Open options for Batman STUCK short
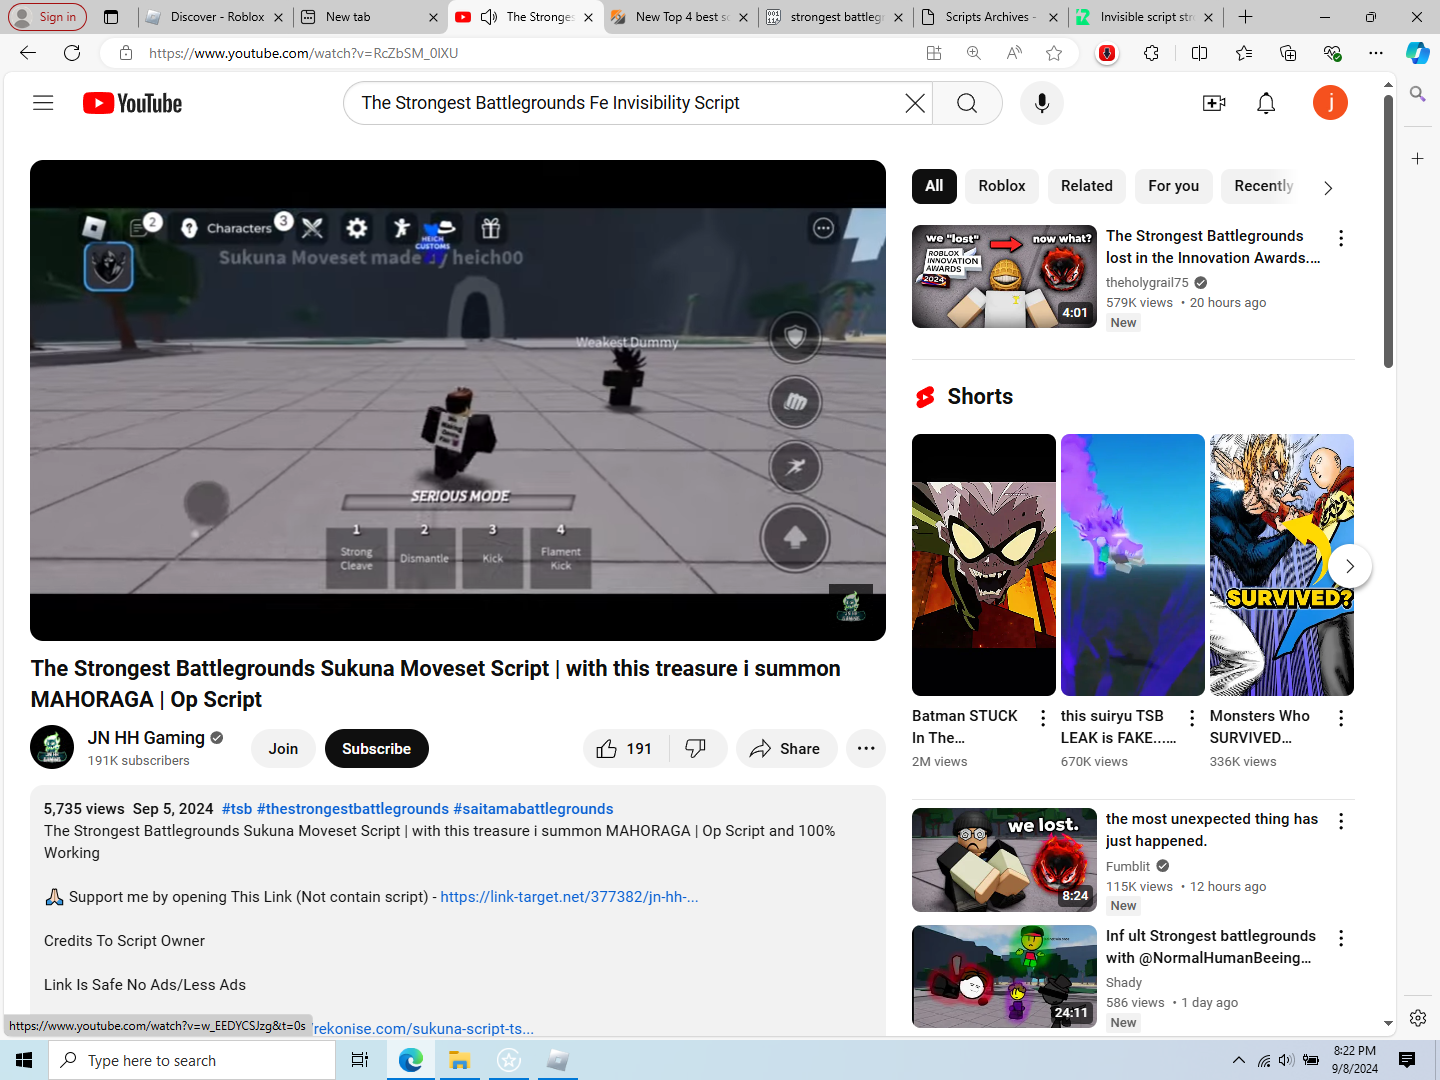Viewport: 1440px width, 1080px height. coord(1043,718)
